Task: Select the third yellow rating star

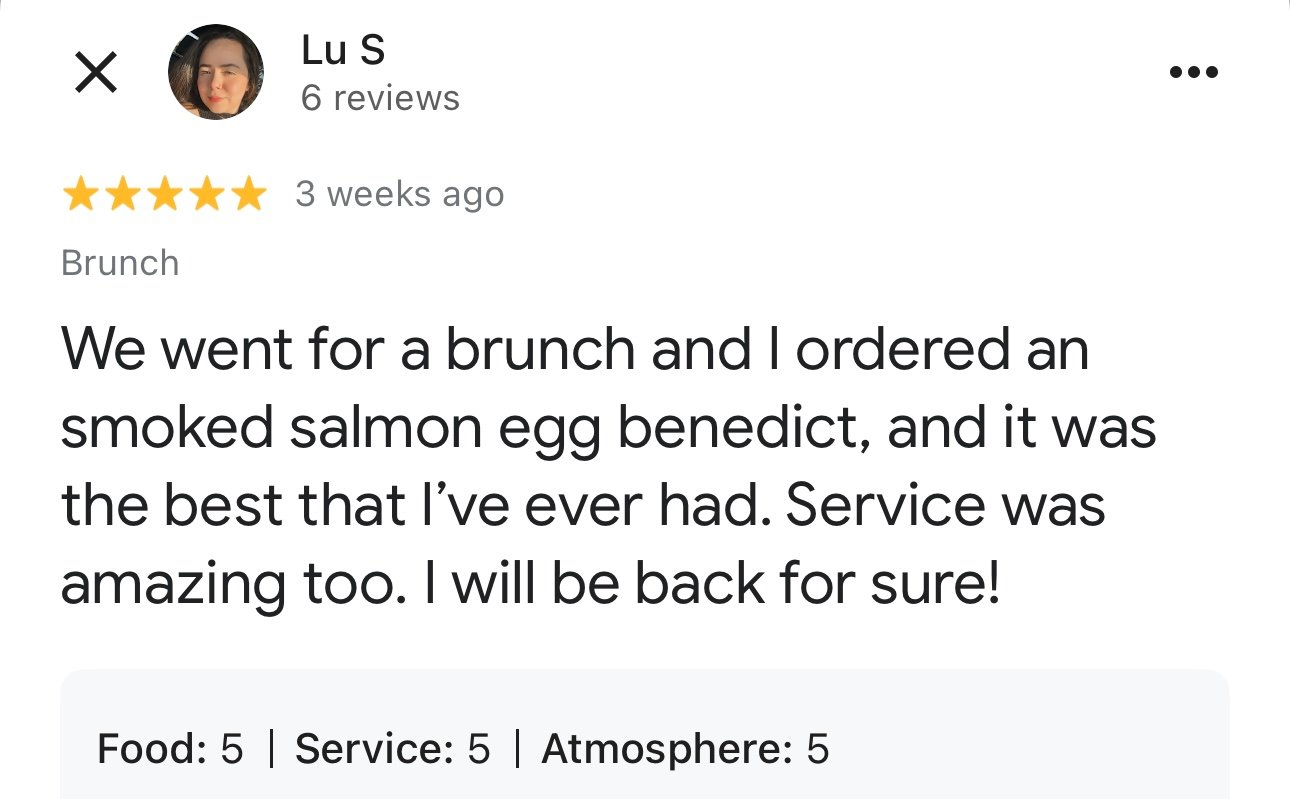Action: click(164, 195)
